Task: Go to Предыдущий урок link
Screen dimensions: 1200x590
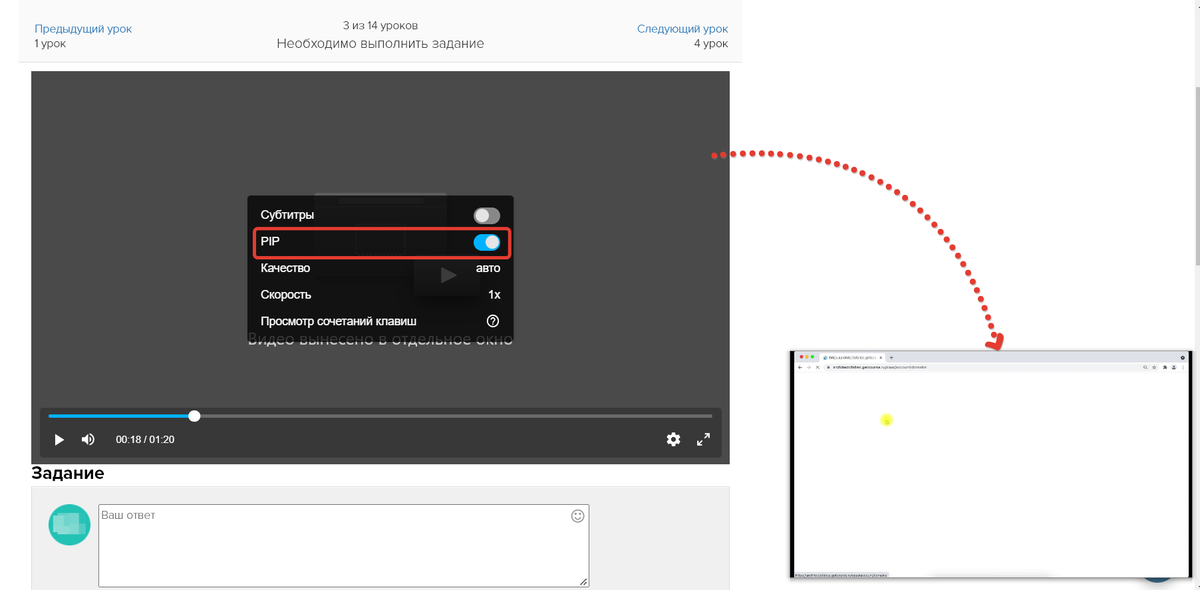Action: tap(83, 29)
